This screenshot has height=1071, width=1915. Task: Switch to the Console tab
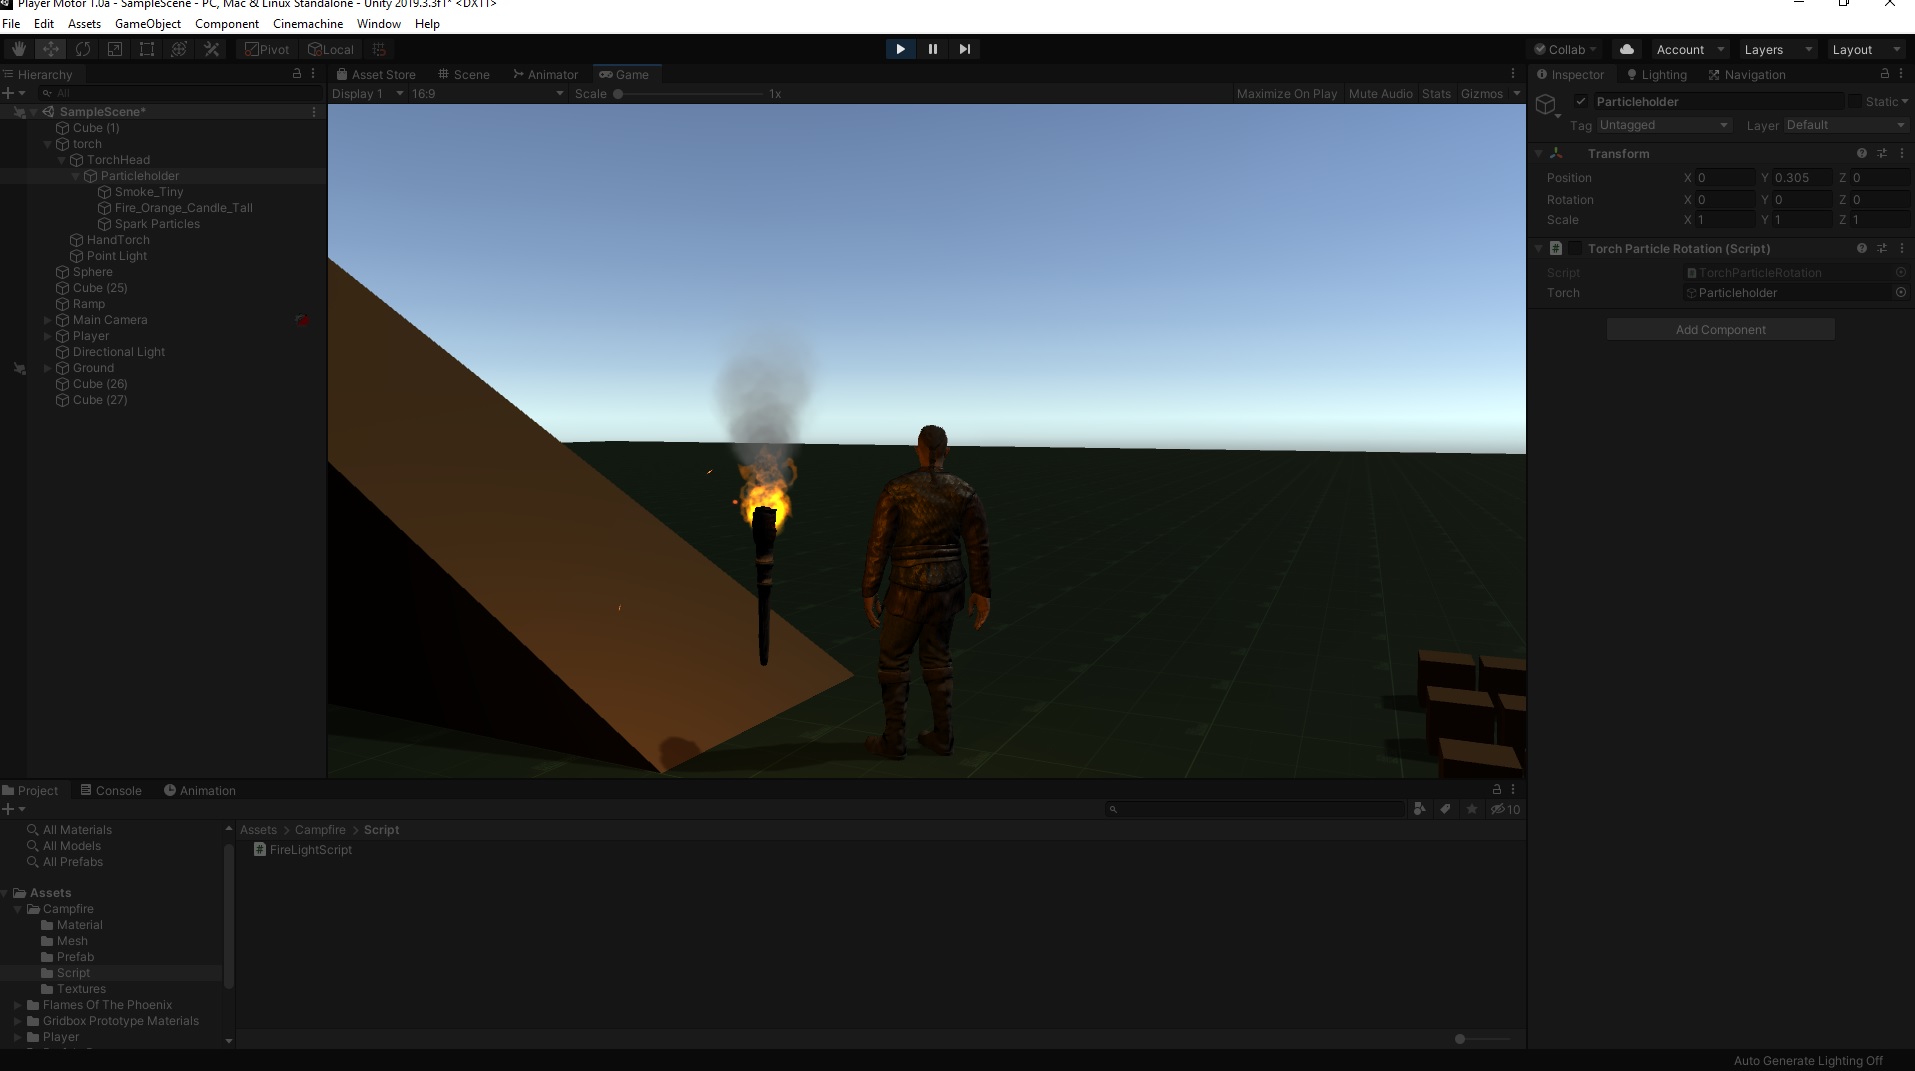click(x=111, y=790)
